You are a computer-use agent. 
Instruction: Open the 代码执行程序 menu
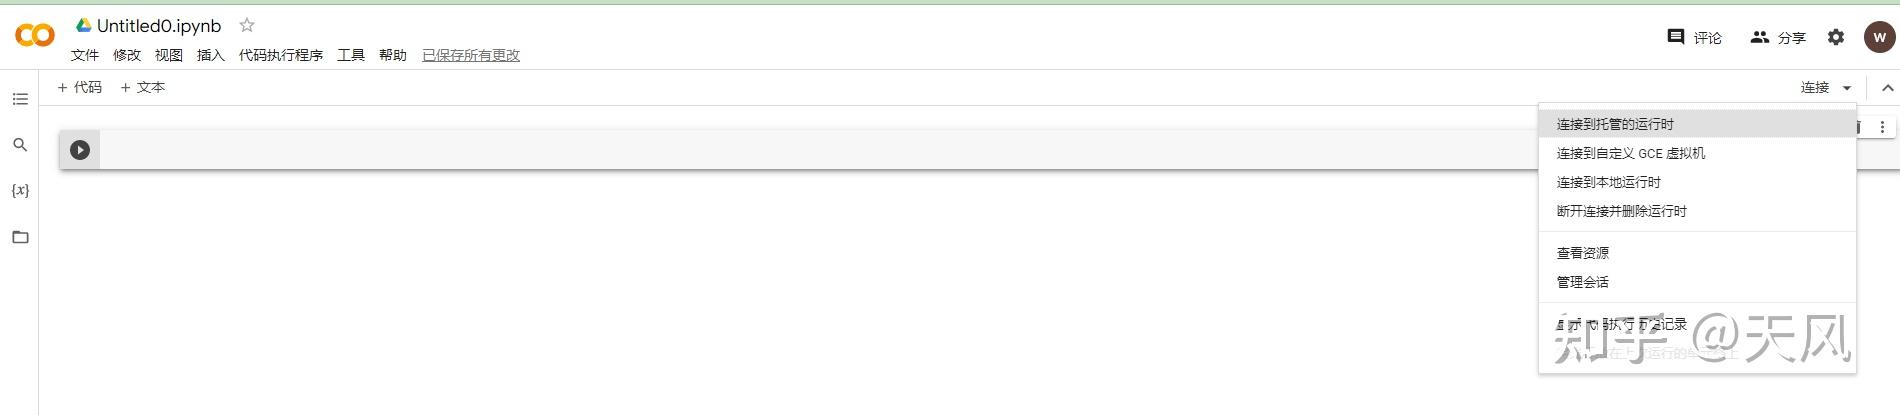[x=281, y=55]
